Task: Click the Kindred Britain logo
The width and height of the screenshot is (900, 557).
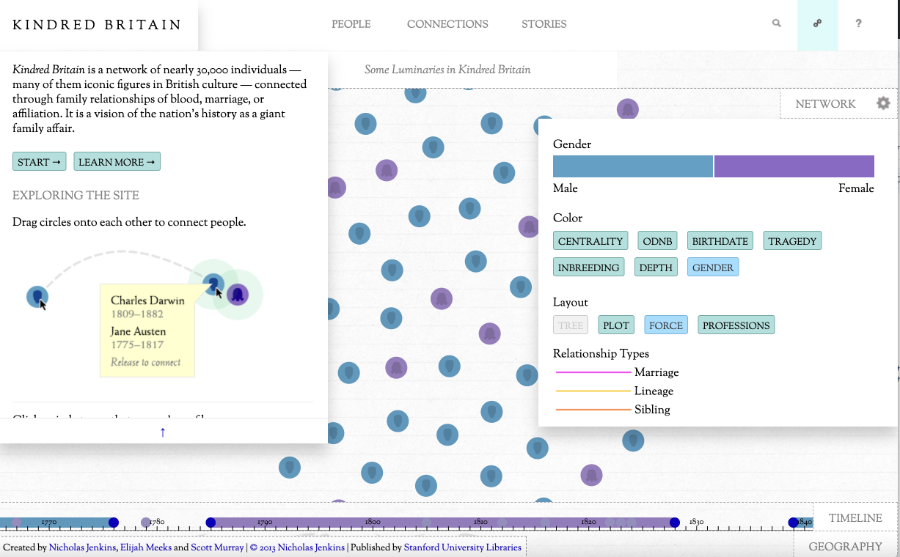Action: tap(97, 24)
